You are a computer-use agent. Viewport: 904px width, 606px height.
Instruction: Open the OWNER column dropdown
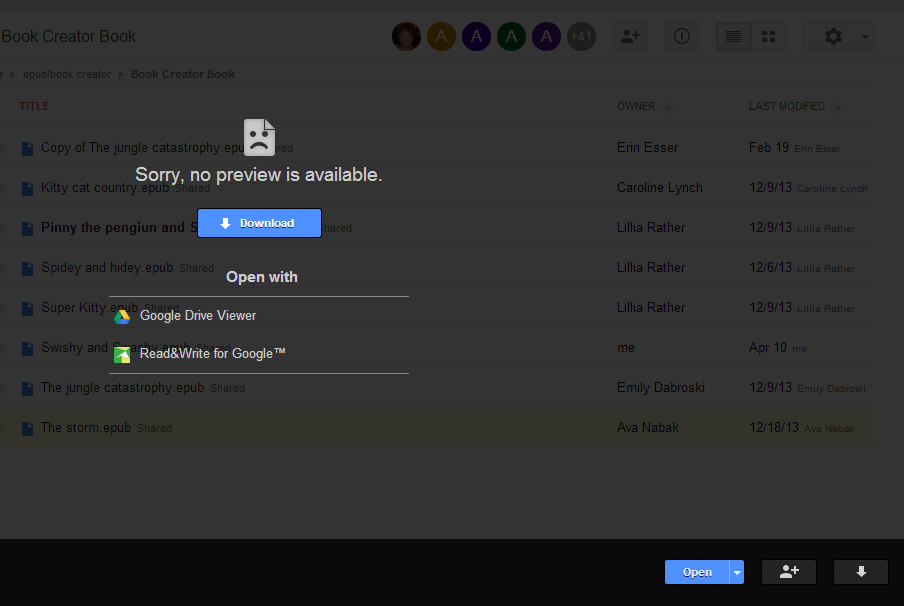pyautogui.click(x=667, y=108)
